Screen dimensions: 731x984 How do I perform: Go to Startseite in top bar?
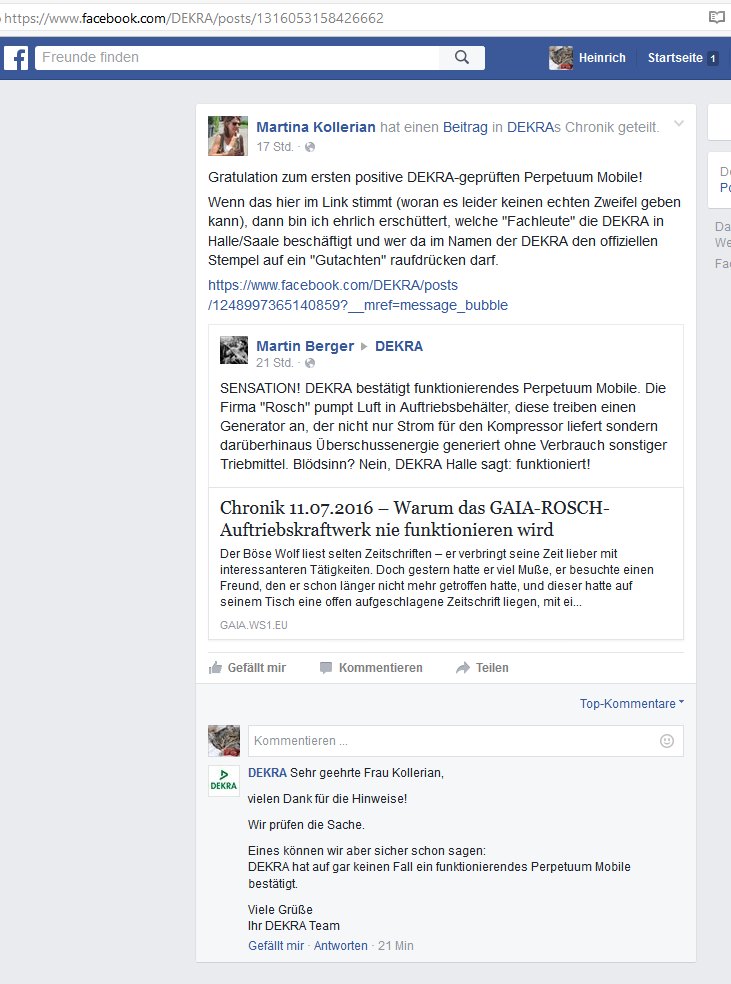point(675,58)
